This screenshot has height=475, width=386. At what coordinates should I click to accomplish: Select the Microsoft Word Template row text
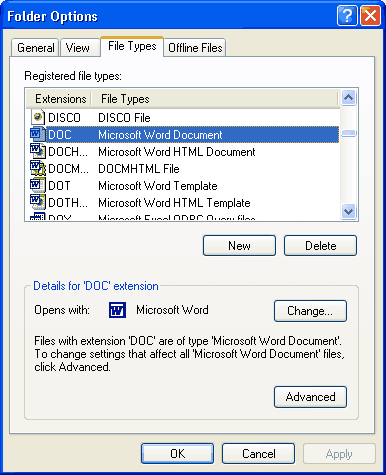click(158, 186)
